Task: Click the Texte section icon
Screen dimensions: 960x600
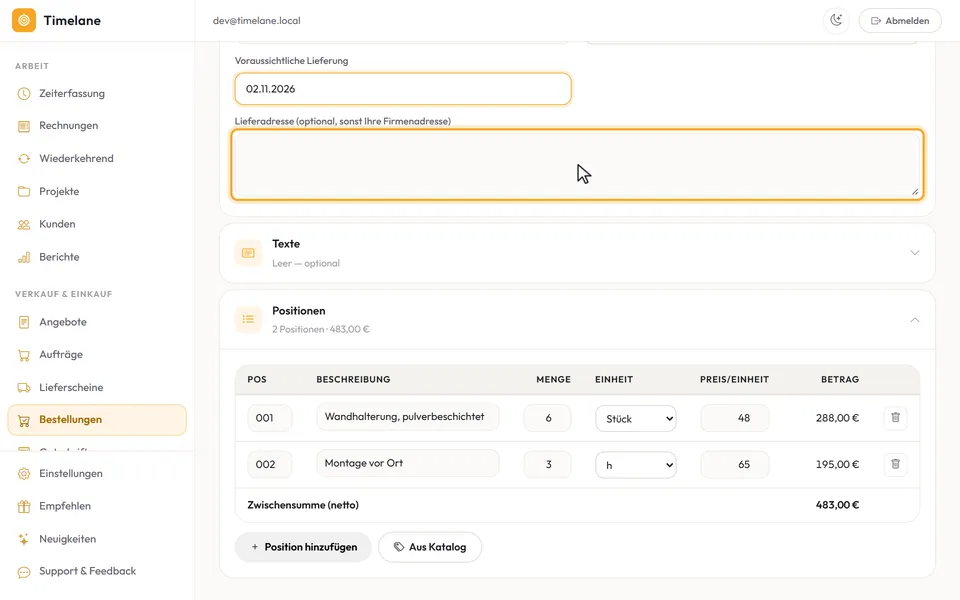Action: click(x=248, y=253)
